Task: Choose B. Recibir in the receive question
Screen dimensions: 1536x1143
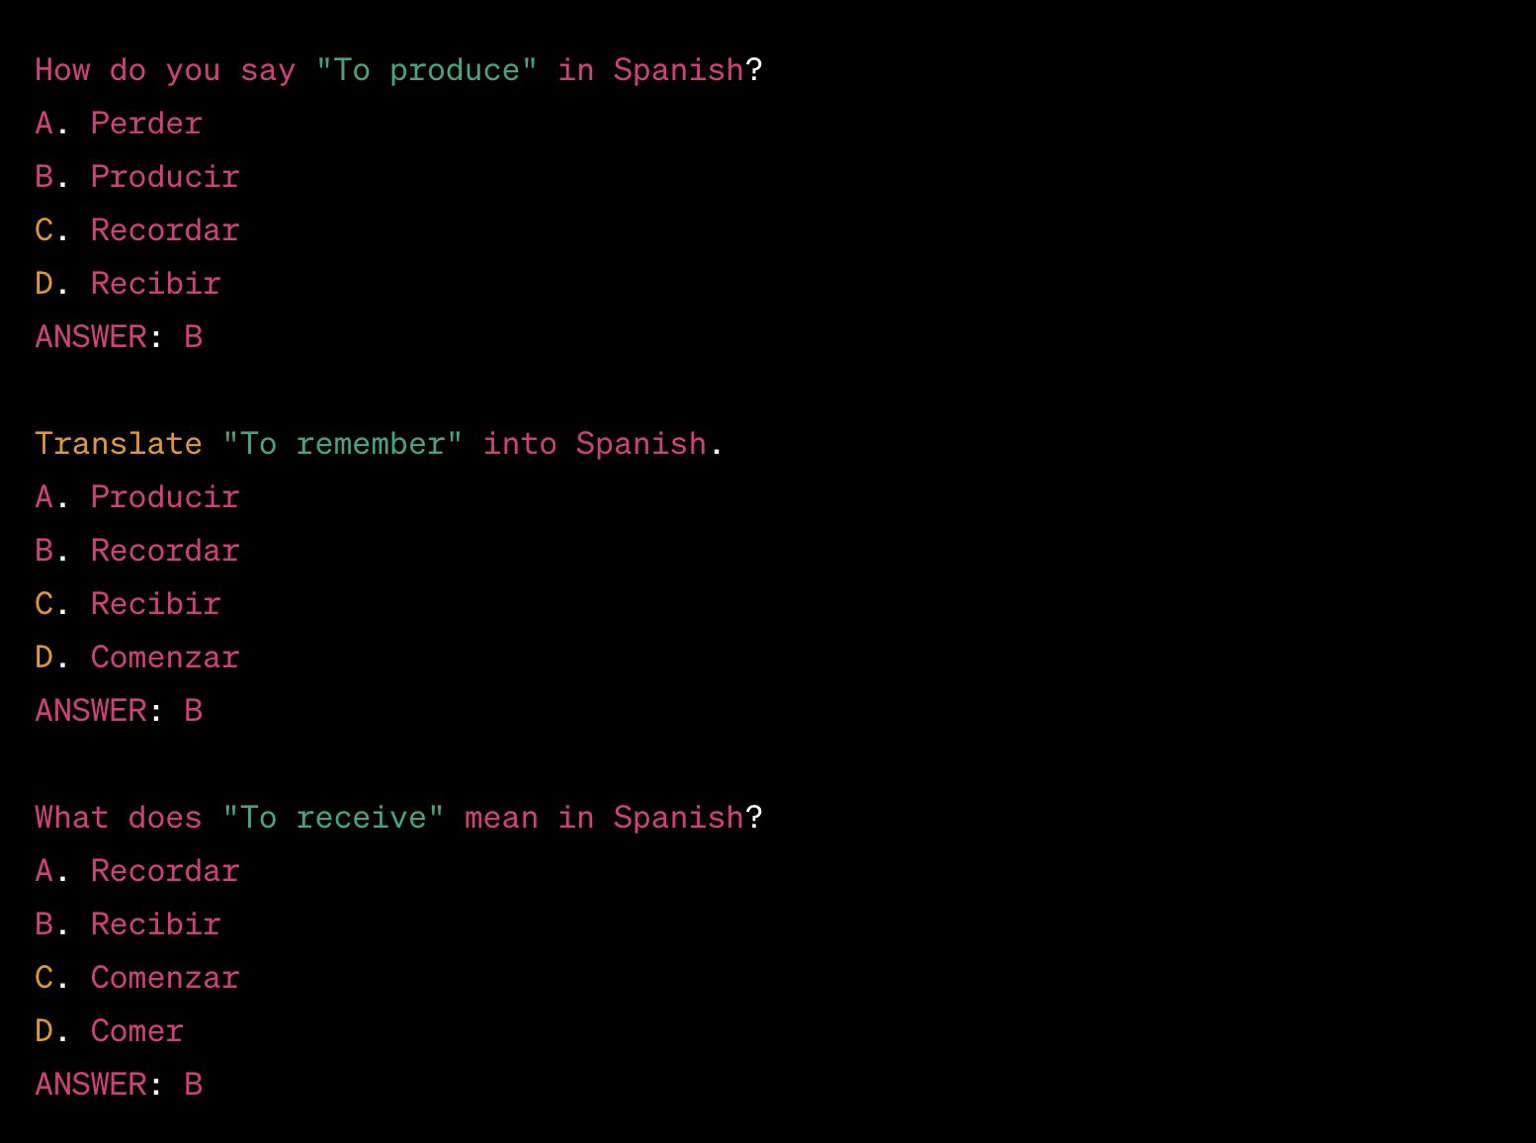Action: pyautogui.click(x=128, y=925)
